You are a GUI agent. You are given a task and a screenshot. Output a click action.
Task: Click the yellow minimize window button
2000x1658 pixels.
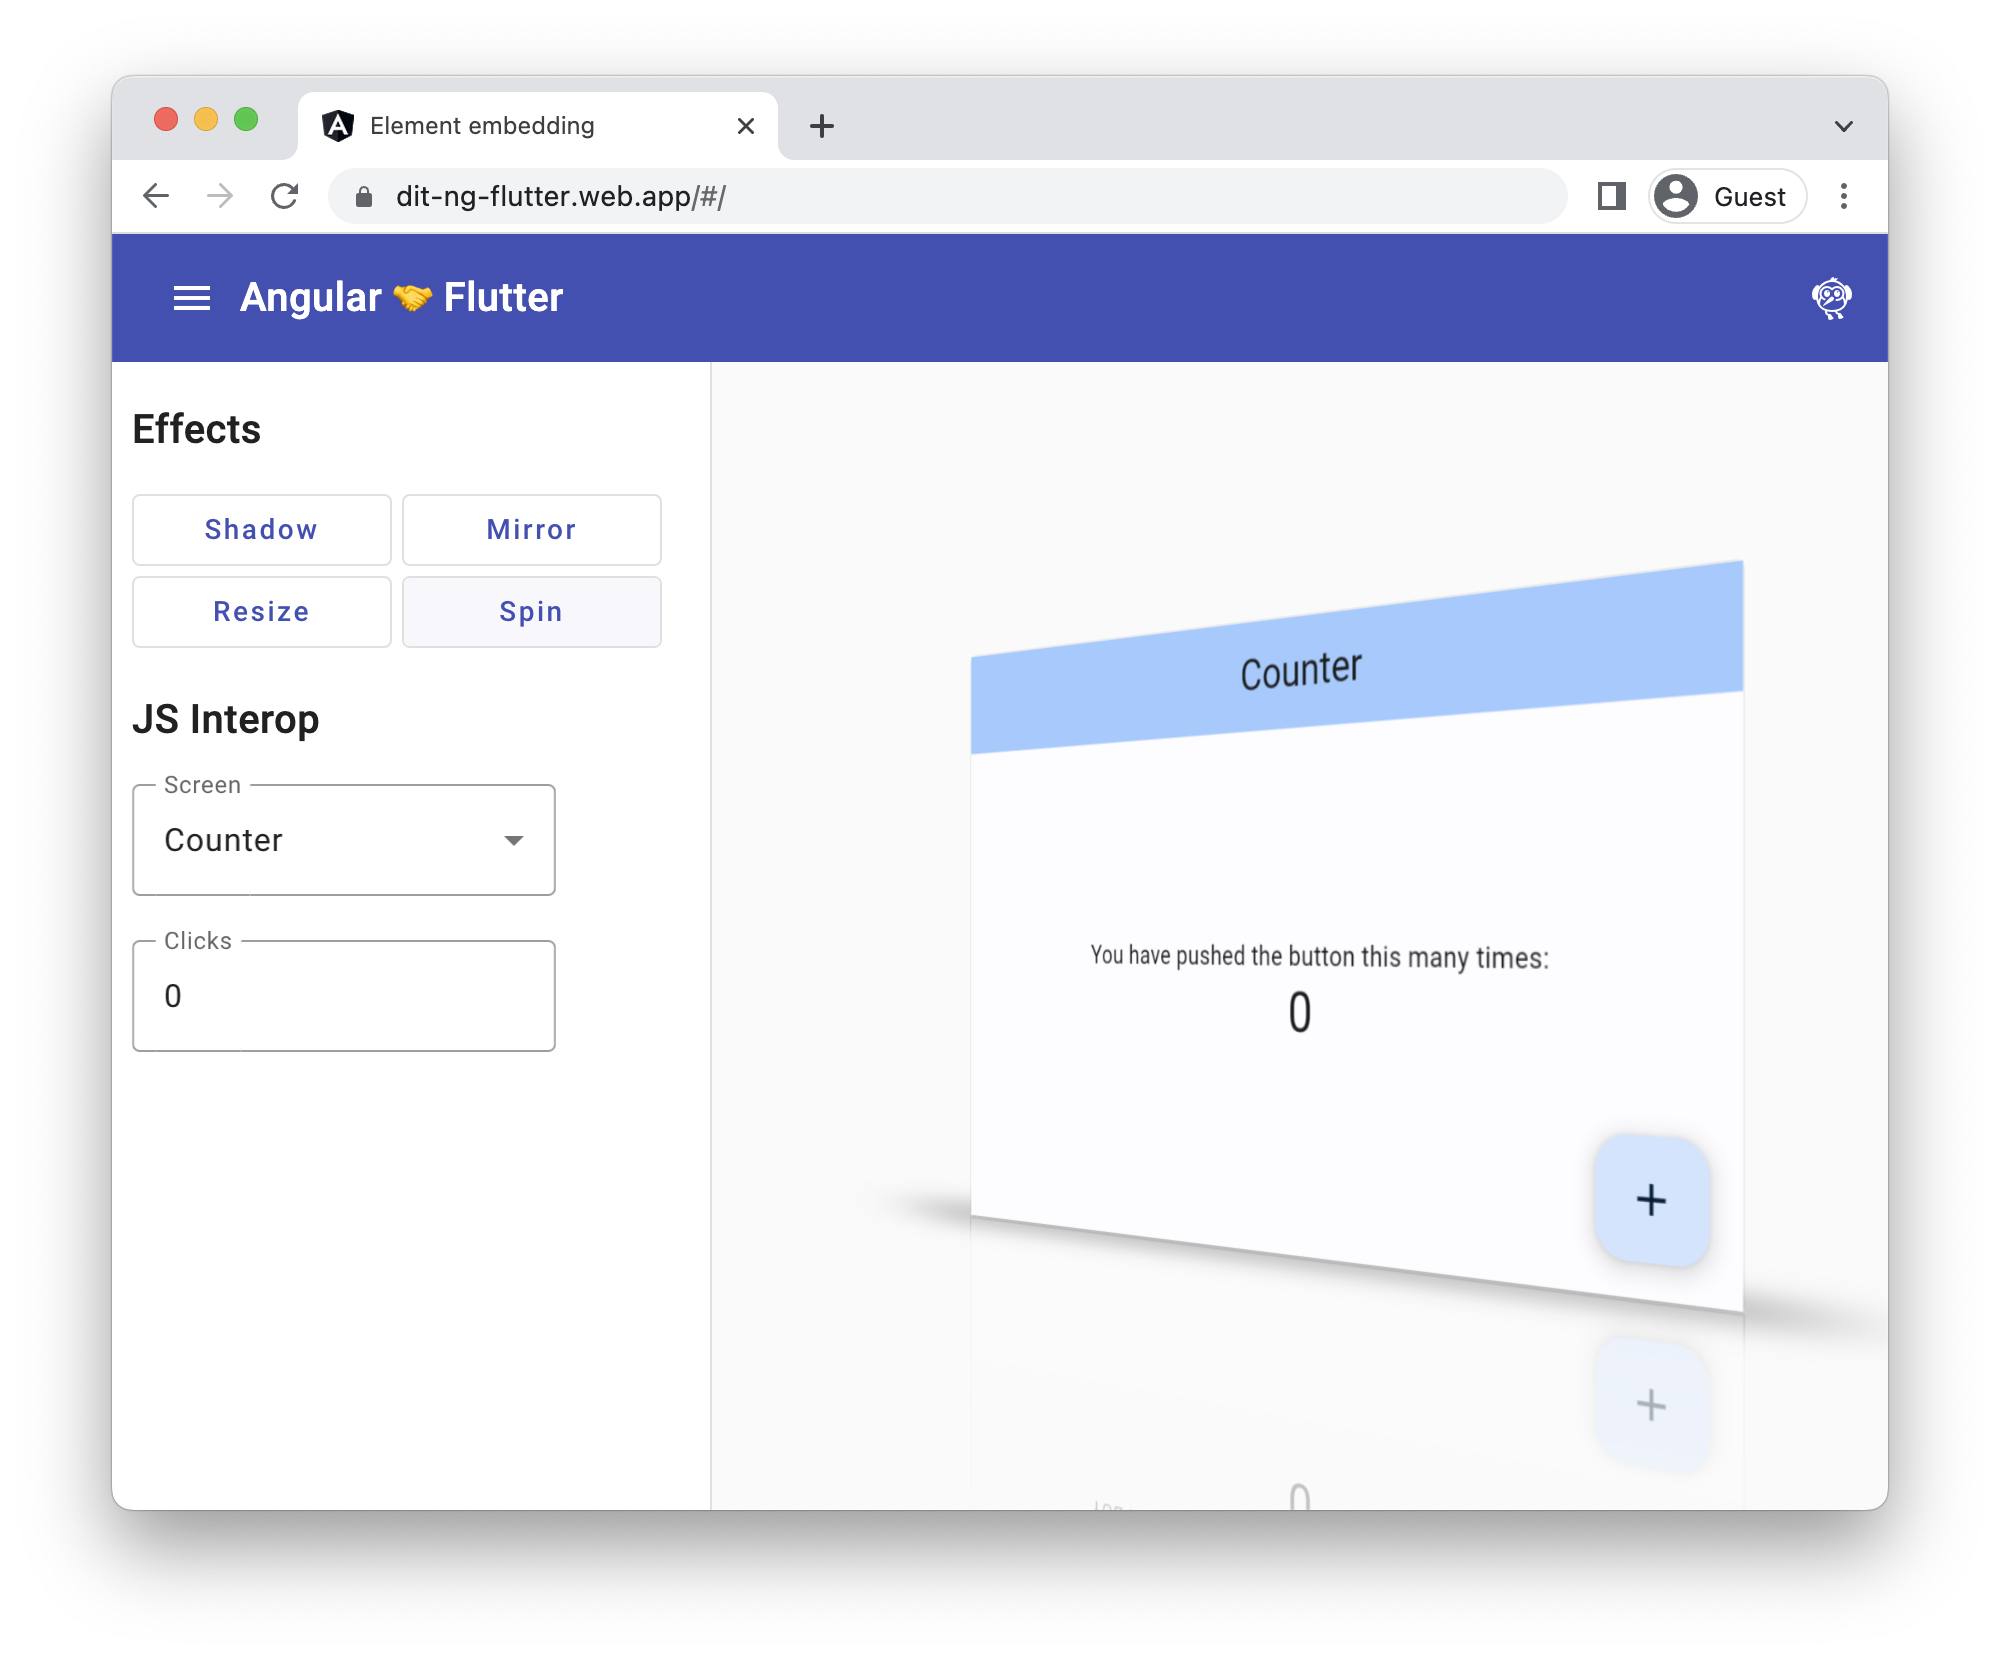click(x=206, y=120)
